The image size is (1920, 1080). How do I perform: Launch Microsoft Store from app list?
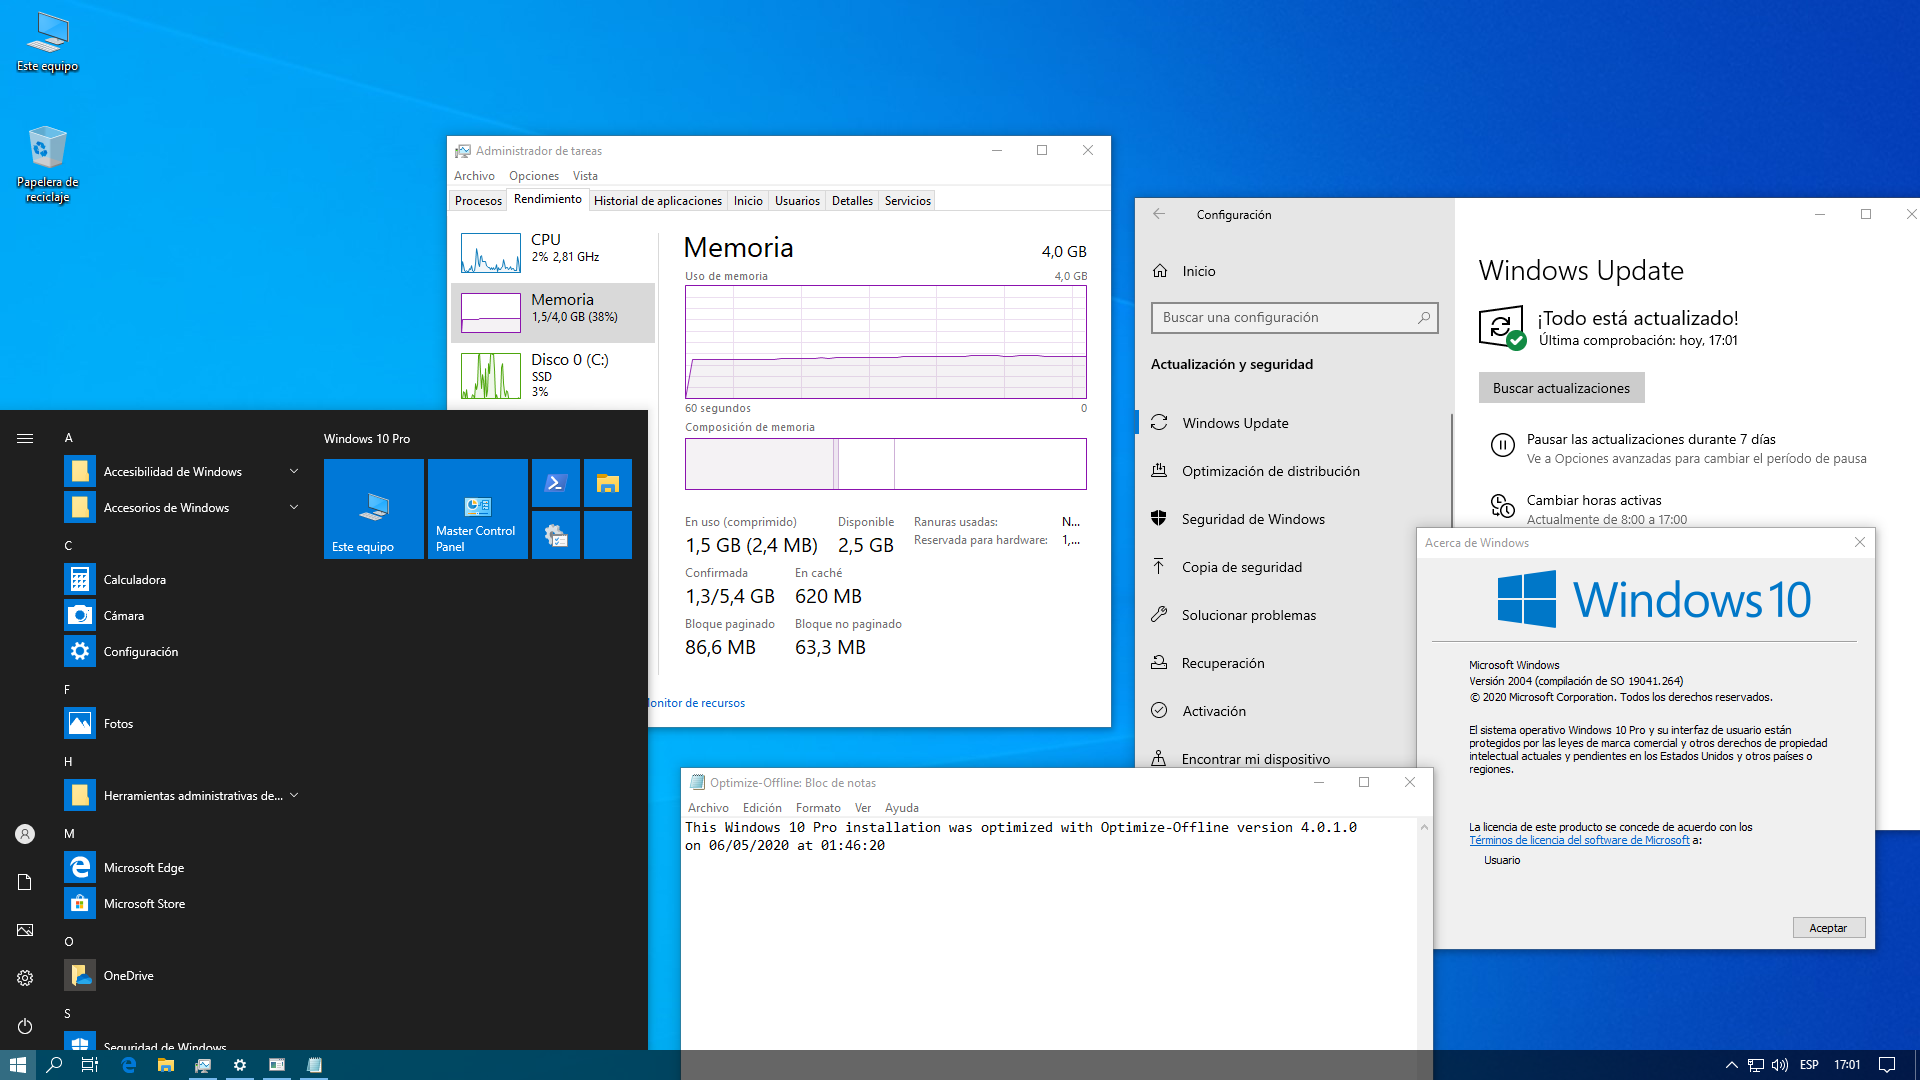(144, 904)
